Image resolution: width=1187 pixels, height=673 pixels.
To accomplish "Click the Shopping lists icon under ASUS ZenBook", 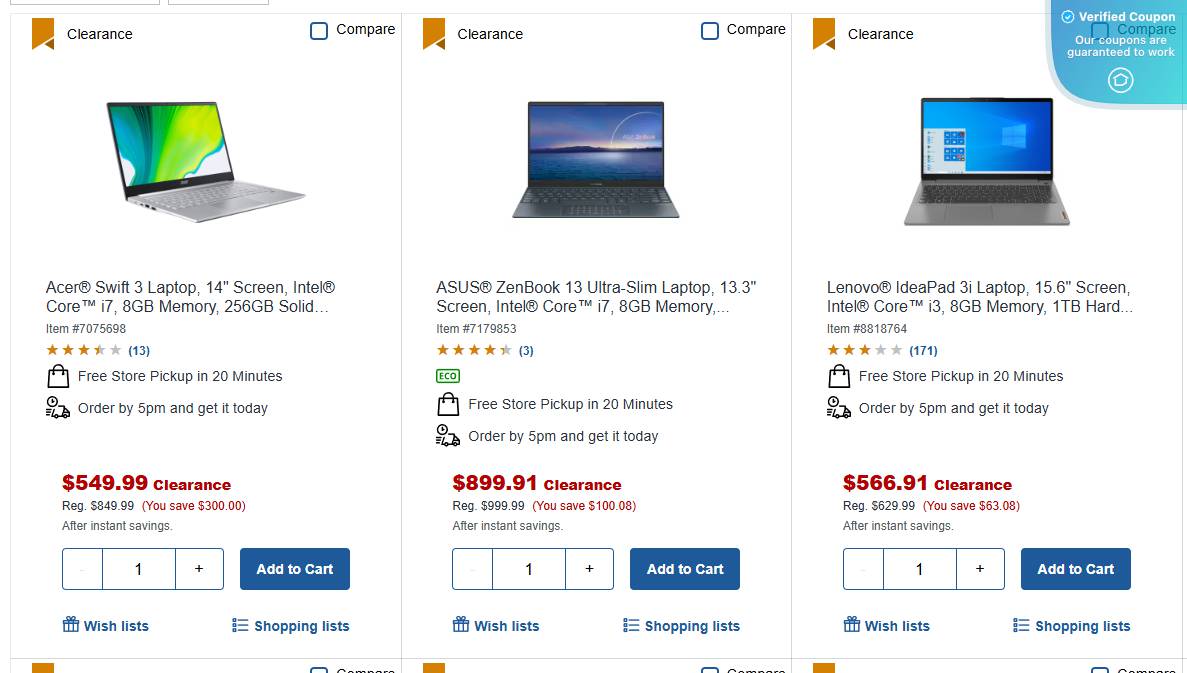I will [631, 625].
